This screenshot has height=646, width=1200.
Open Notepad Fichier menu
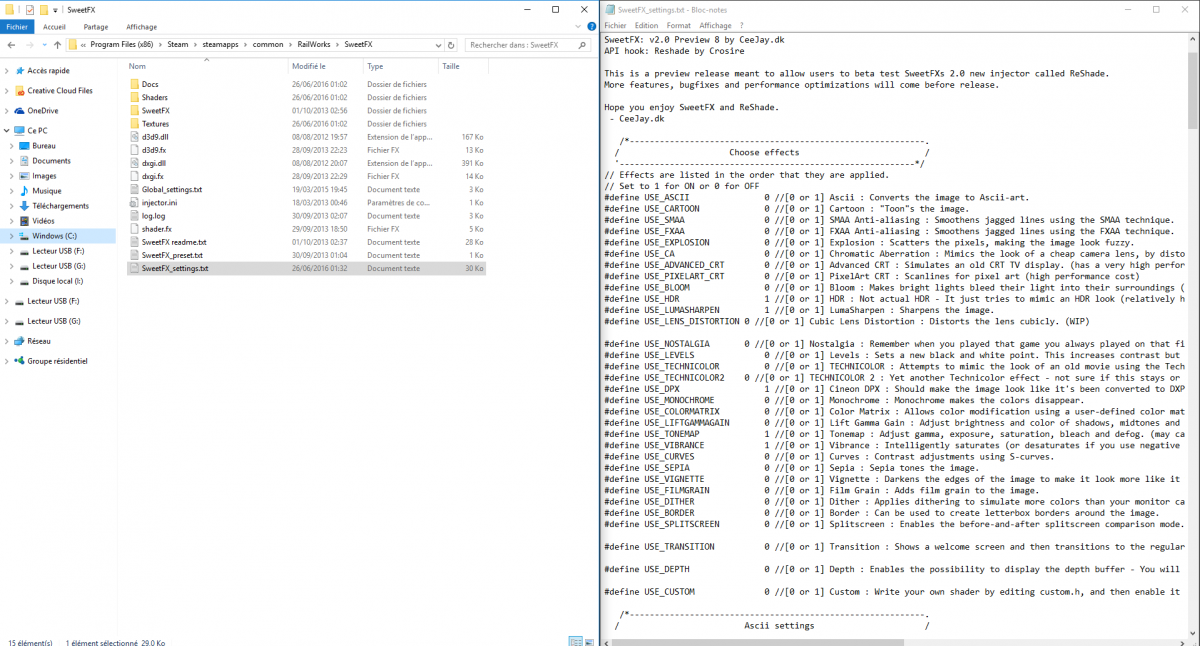click(615, 25)
